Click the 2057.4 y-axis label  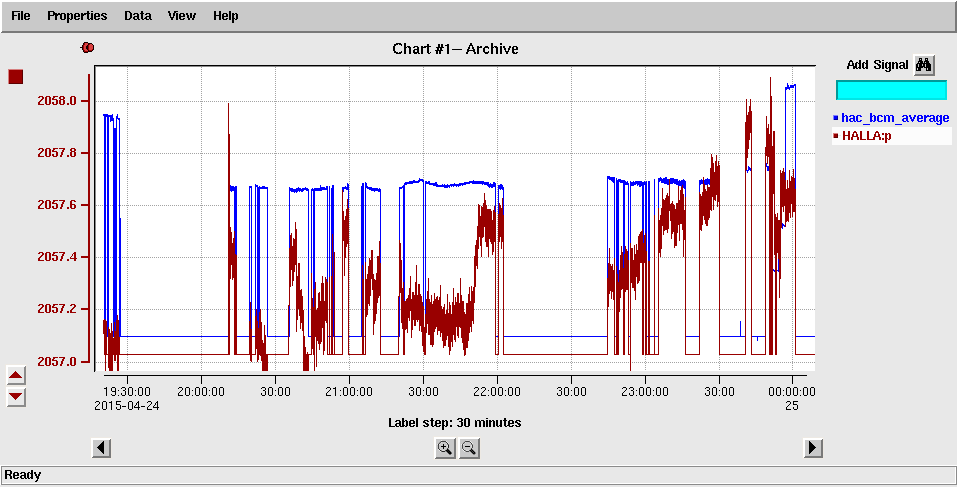55,258
